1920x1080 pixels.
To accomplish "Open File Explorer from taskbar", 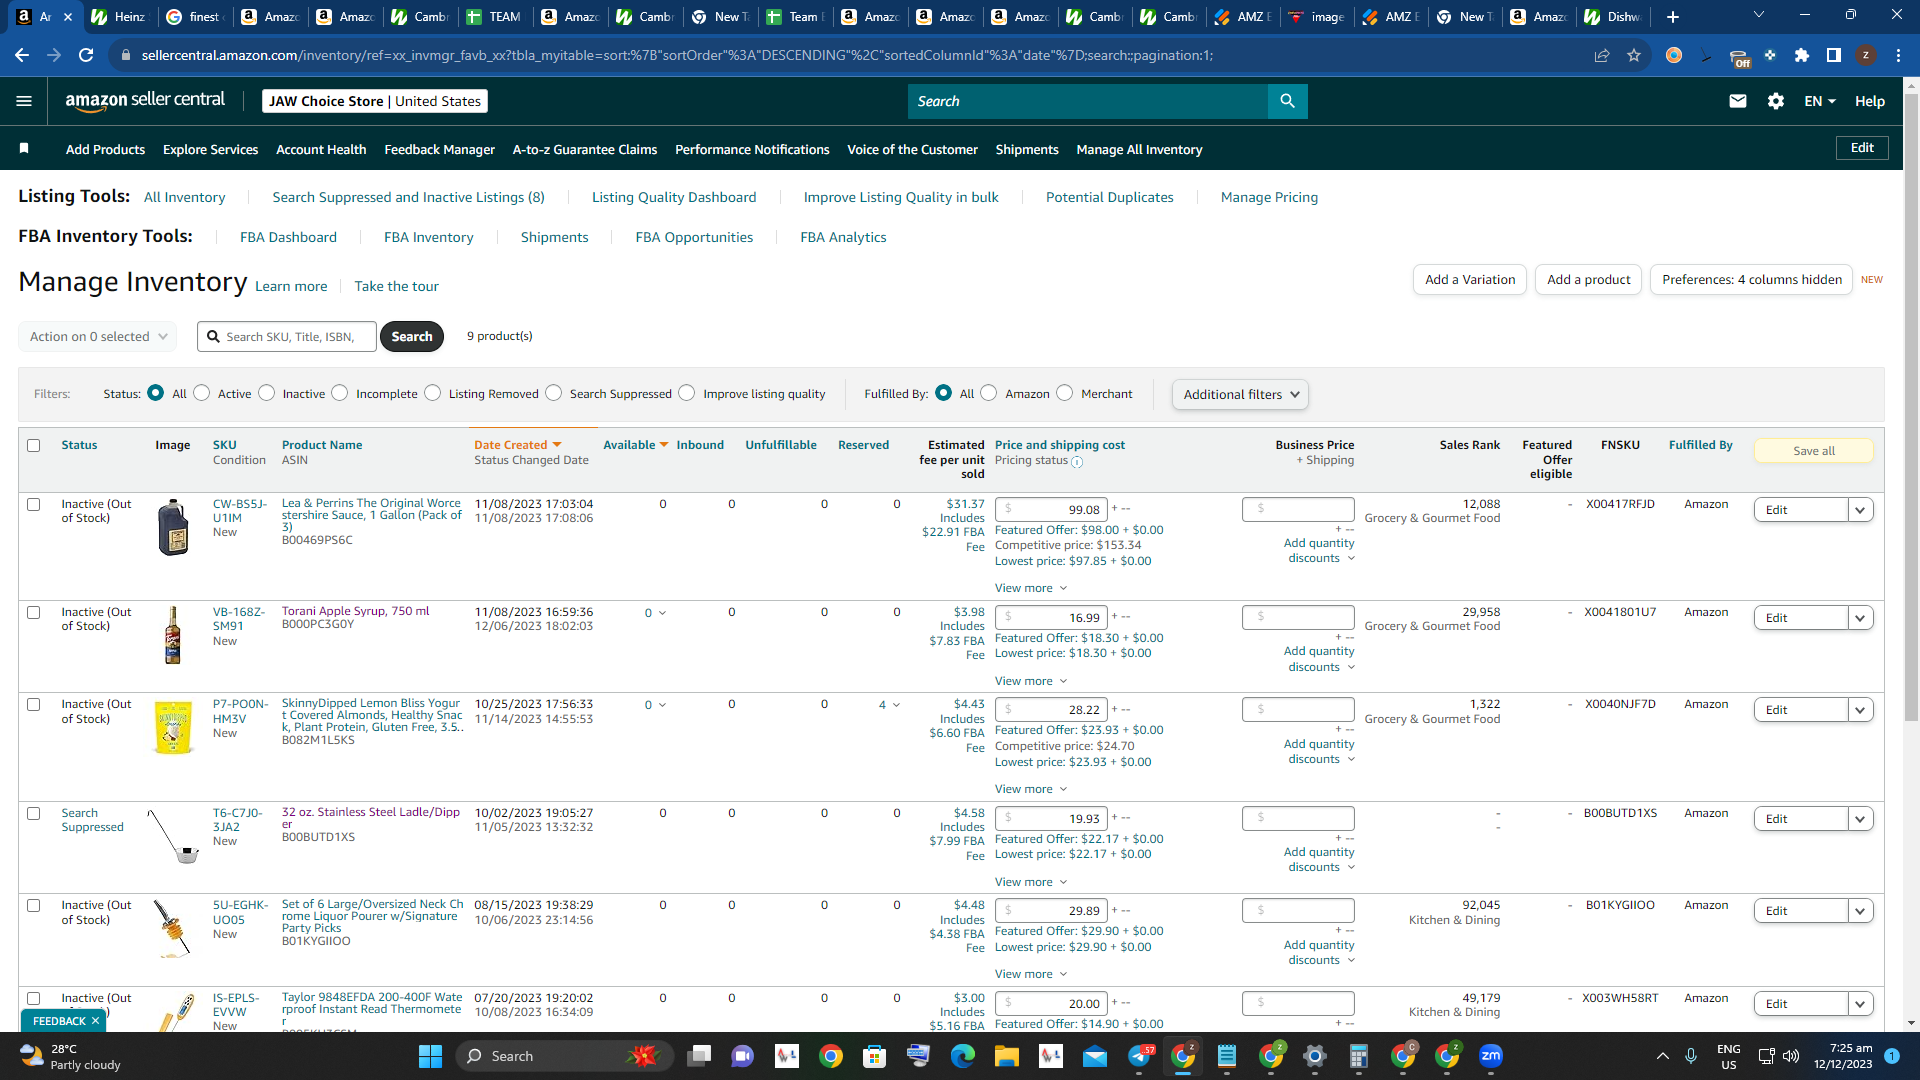I will point(1006,1056).
